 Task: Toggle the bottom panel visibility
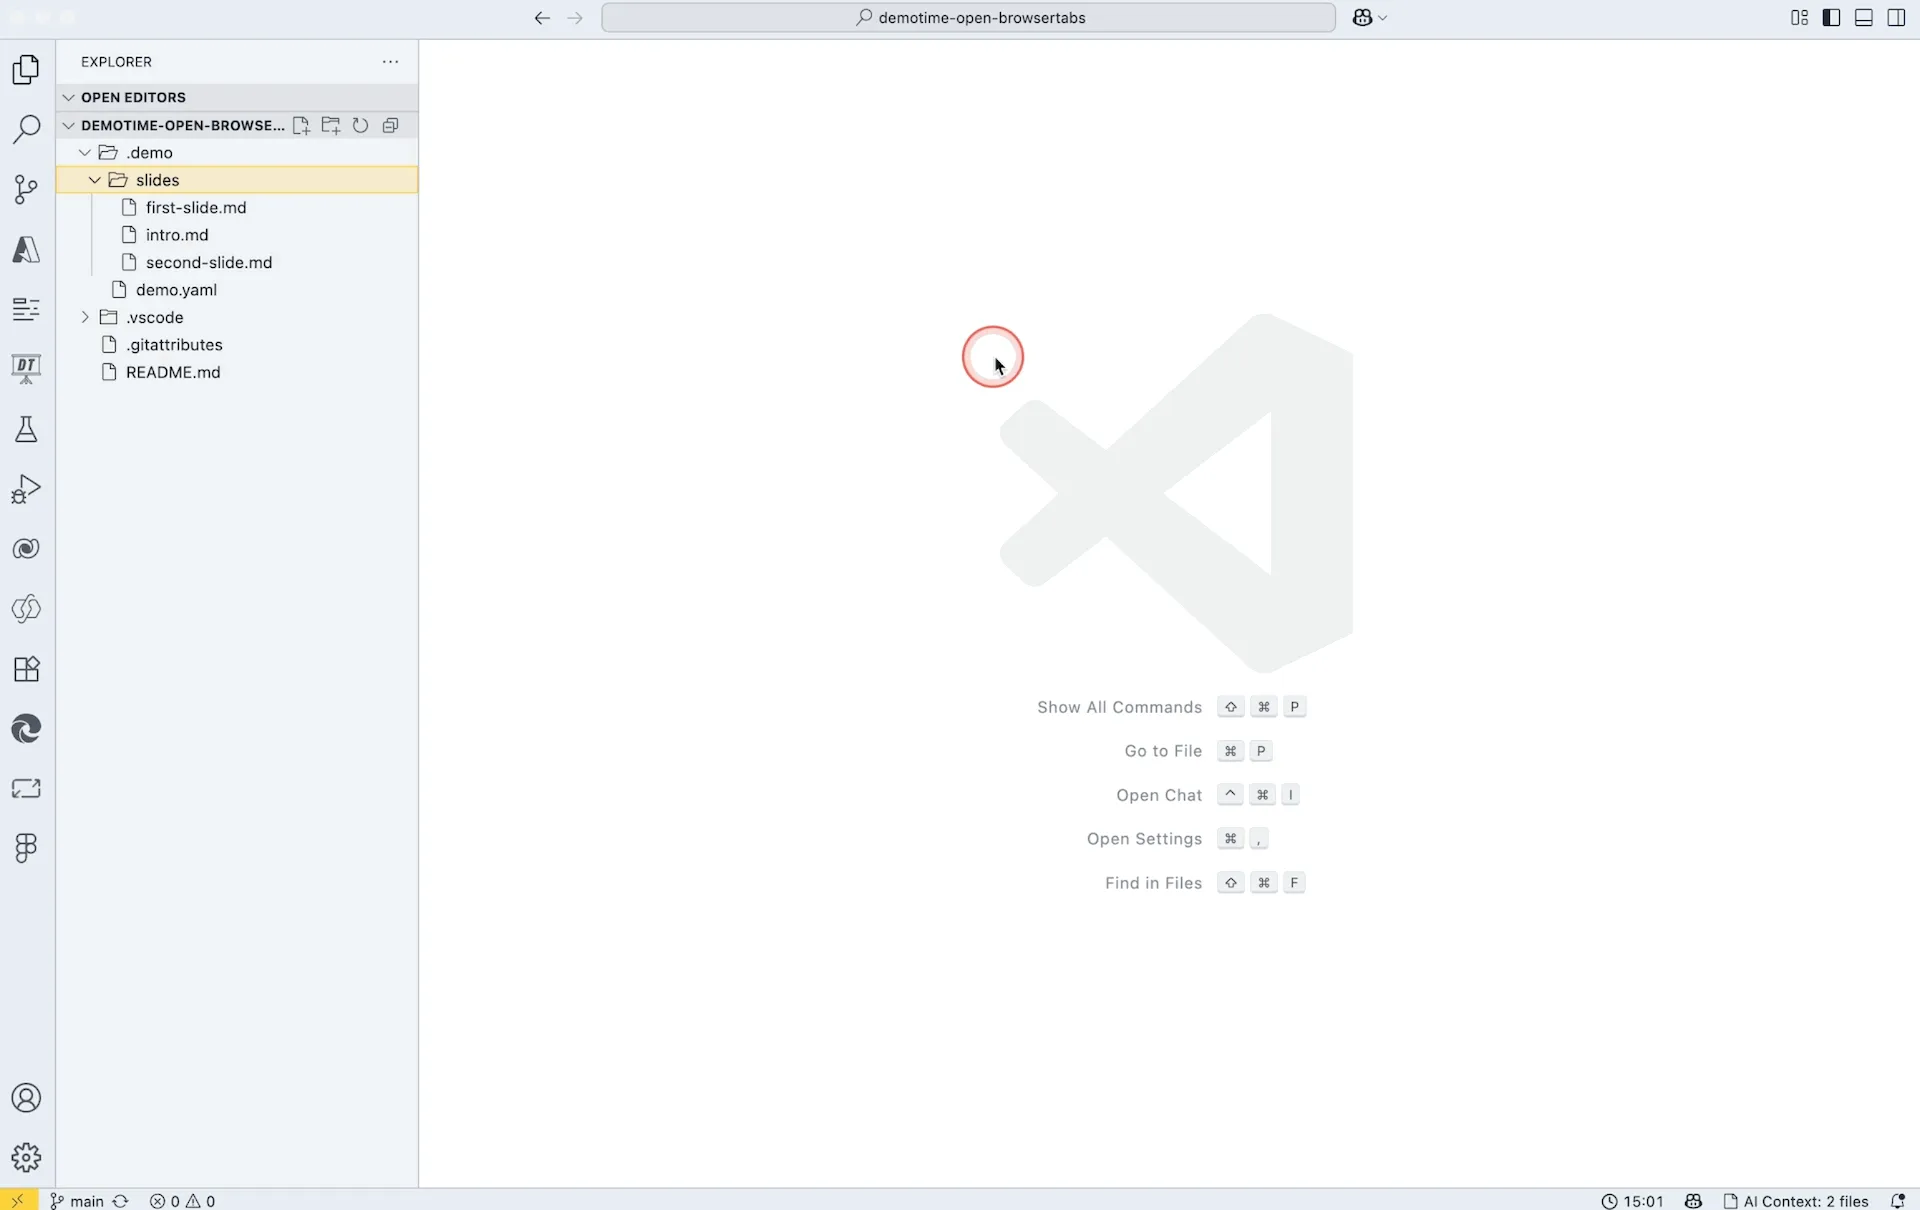pos(1863,18)
